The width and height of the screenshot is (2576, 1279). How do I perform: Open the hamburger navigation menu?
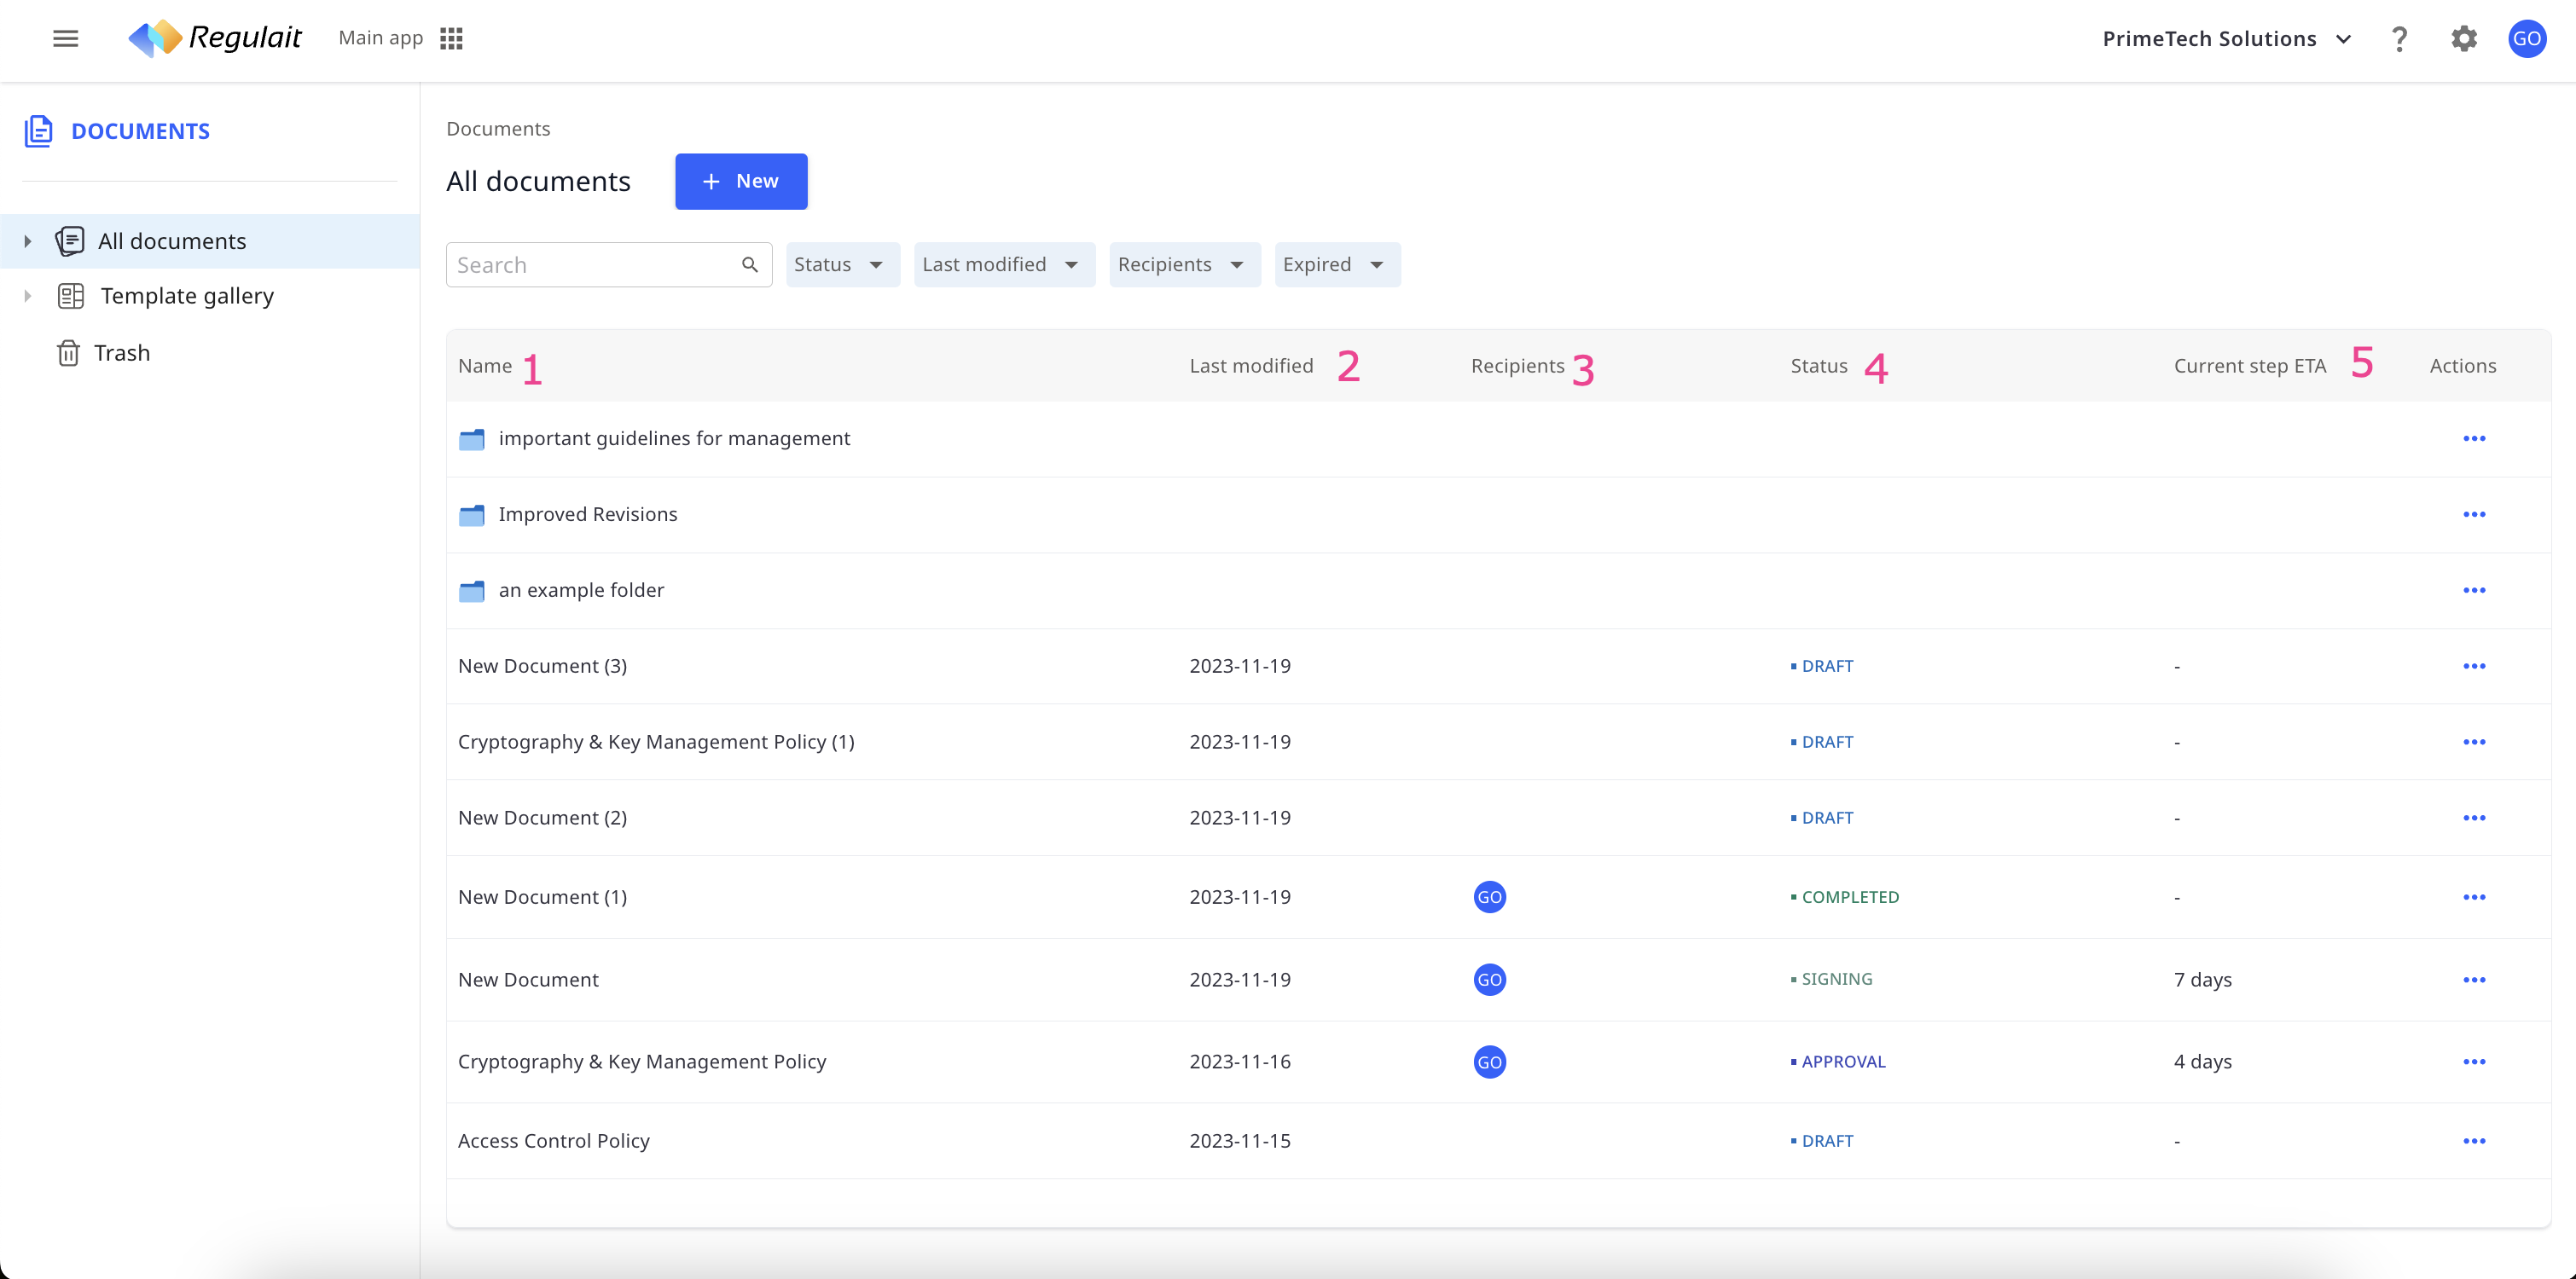[66, 38]
